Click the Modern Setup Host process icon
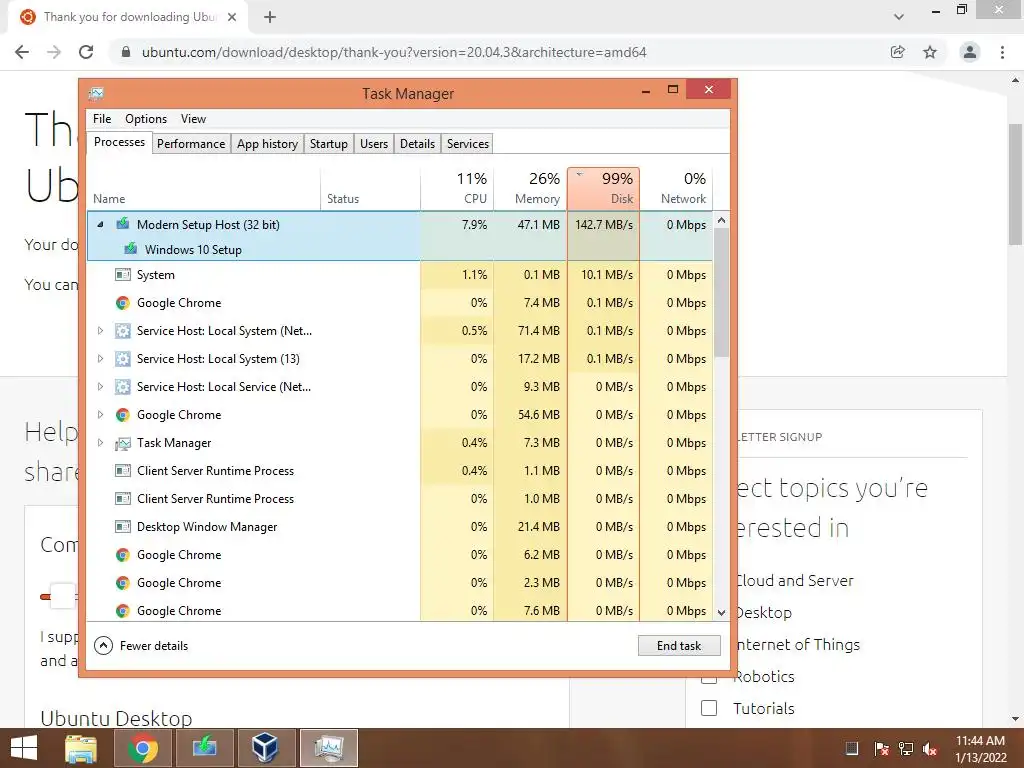The image size is (1024, 768). pyautogui.click(x=122, y=224)
